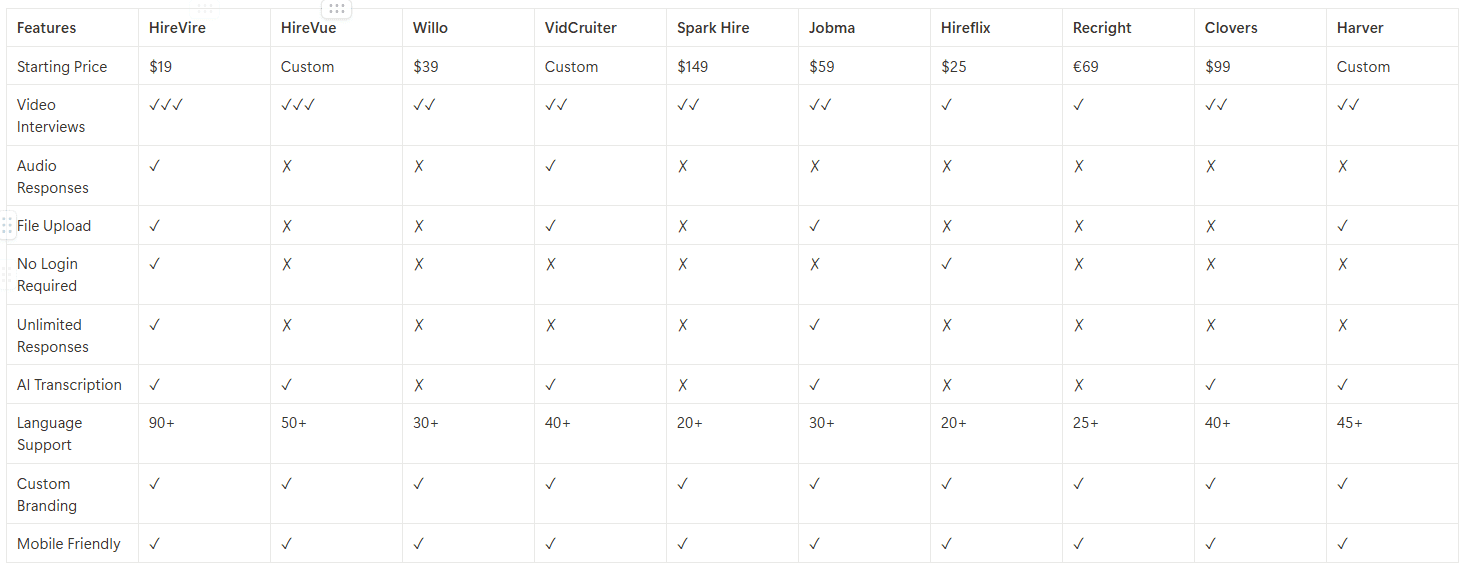
Task: Click the checkmark for Jobma File Upload
Action: pos(815,226)
